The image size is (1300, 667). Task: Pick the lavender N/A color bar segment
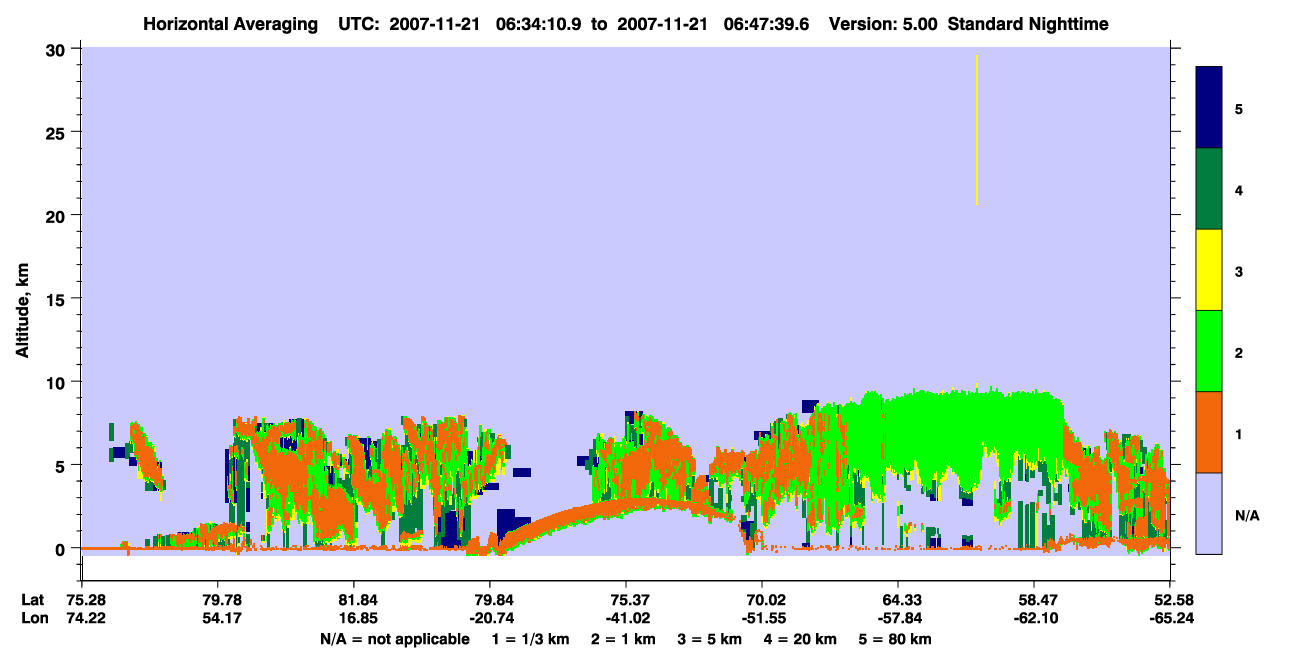1208,513
